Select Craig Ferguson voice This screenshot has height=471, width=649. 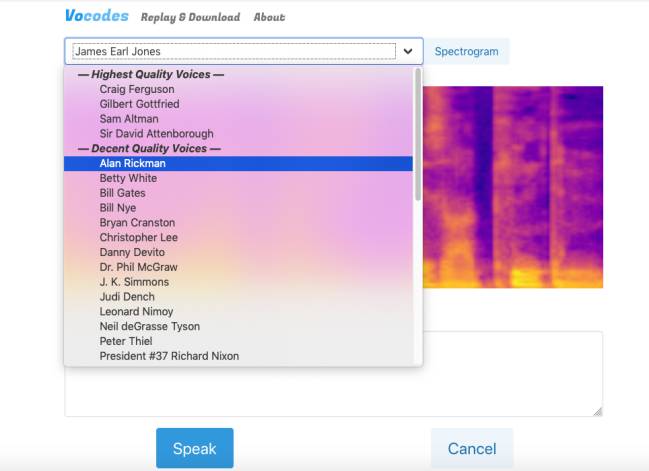[137, 89]
